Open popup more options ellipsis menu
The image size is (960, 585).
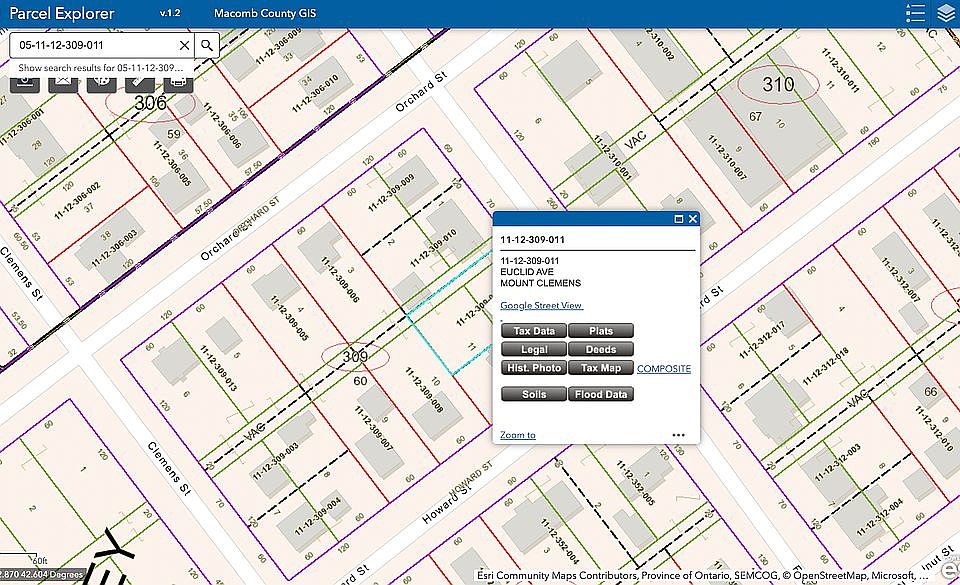point(678,435)
